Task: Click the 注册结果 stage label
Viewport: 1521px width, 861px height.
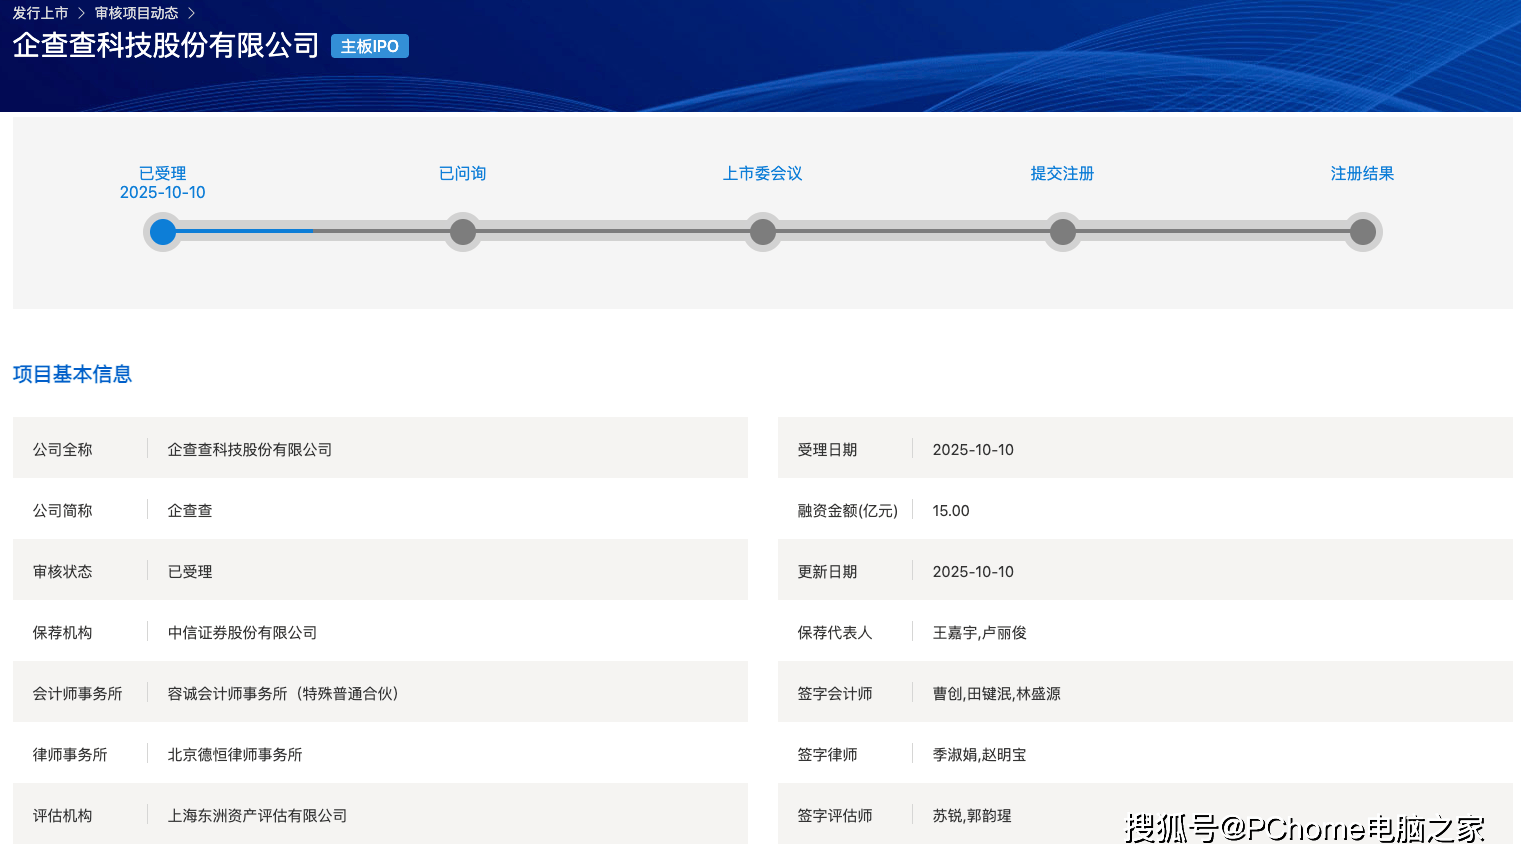Action: point(1362,173)
